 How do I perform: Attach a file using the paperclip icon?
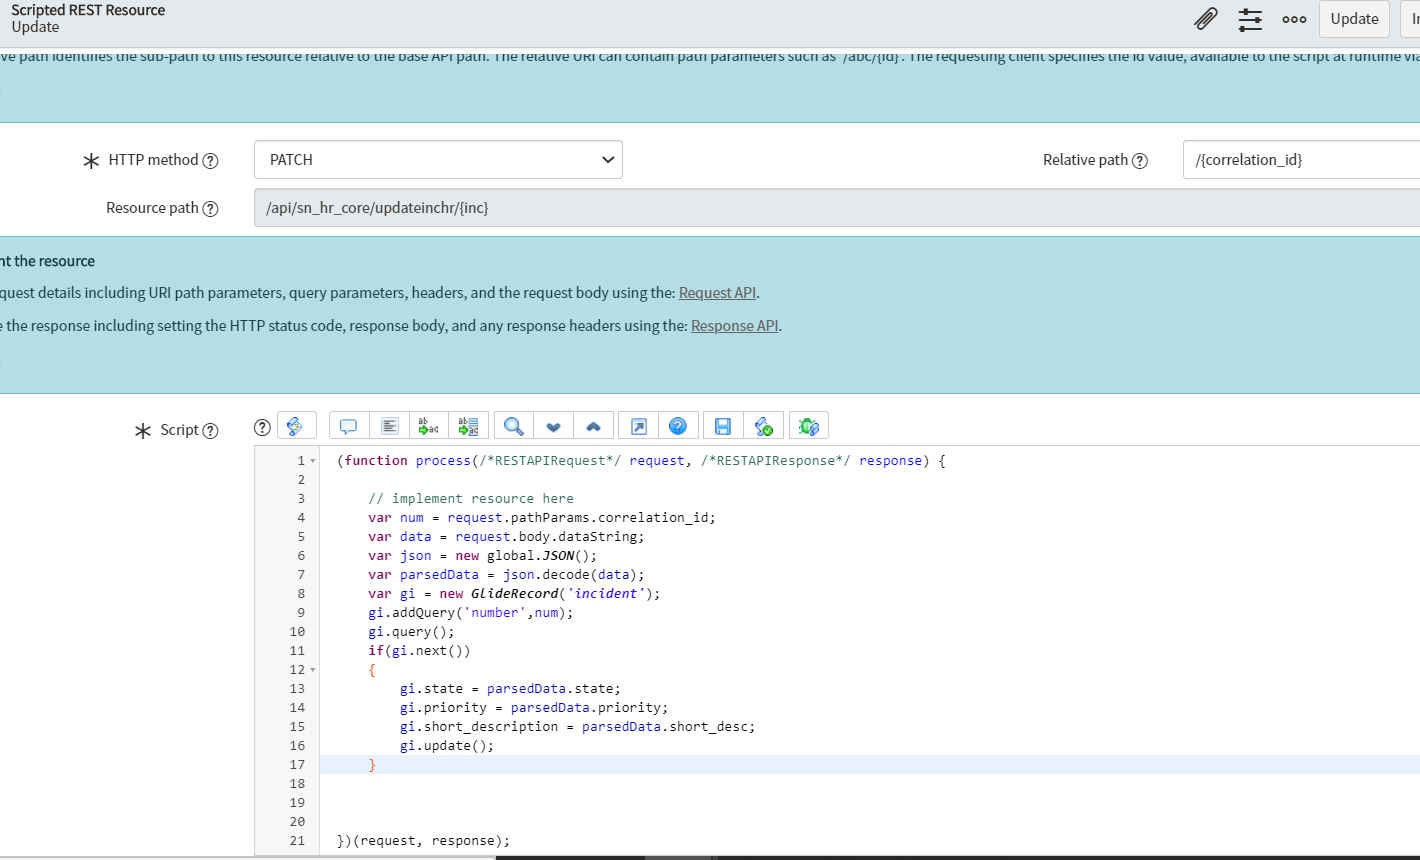[1206, 18]
